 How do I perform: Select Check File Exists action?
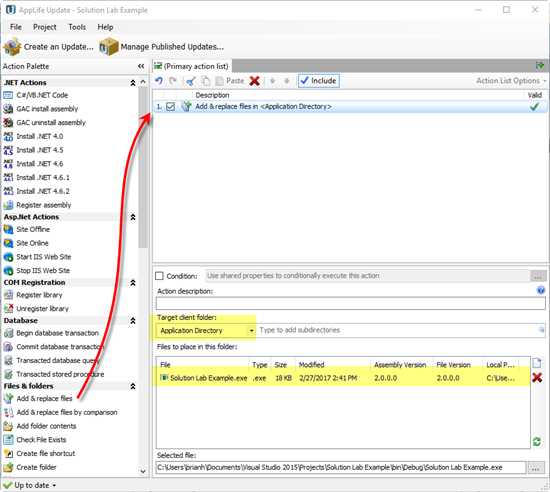[35, 440]
